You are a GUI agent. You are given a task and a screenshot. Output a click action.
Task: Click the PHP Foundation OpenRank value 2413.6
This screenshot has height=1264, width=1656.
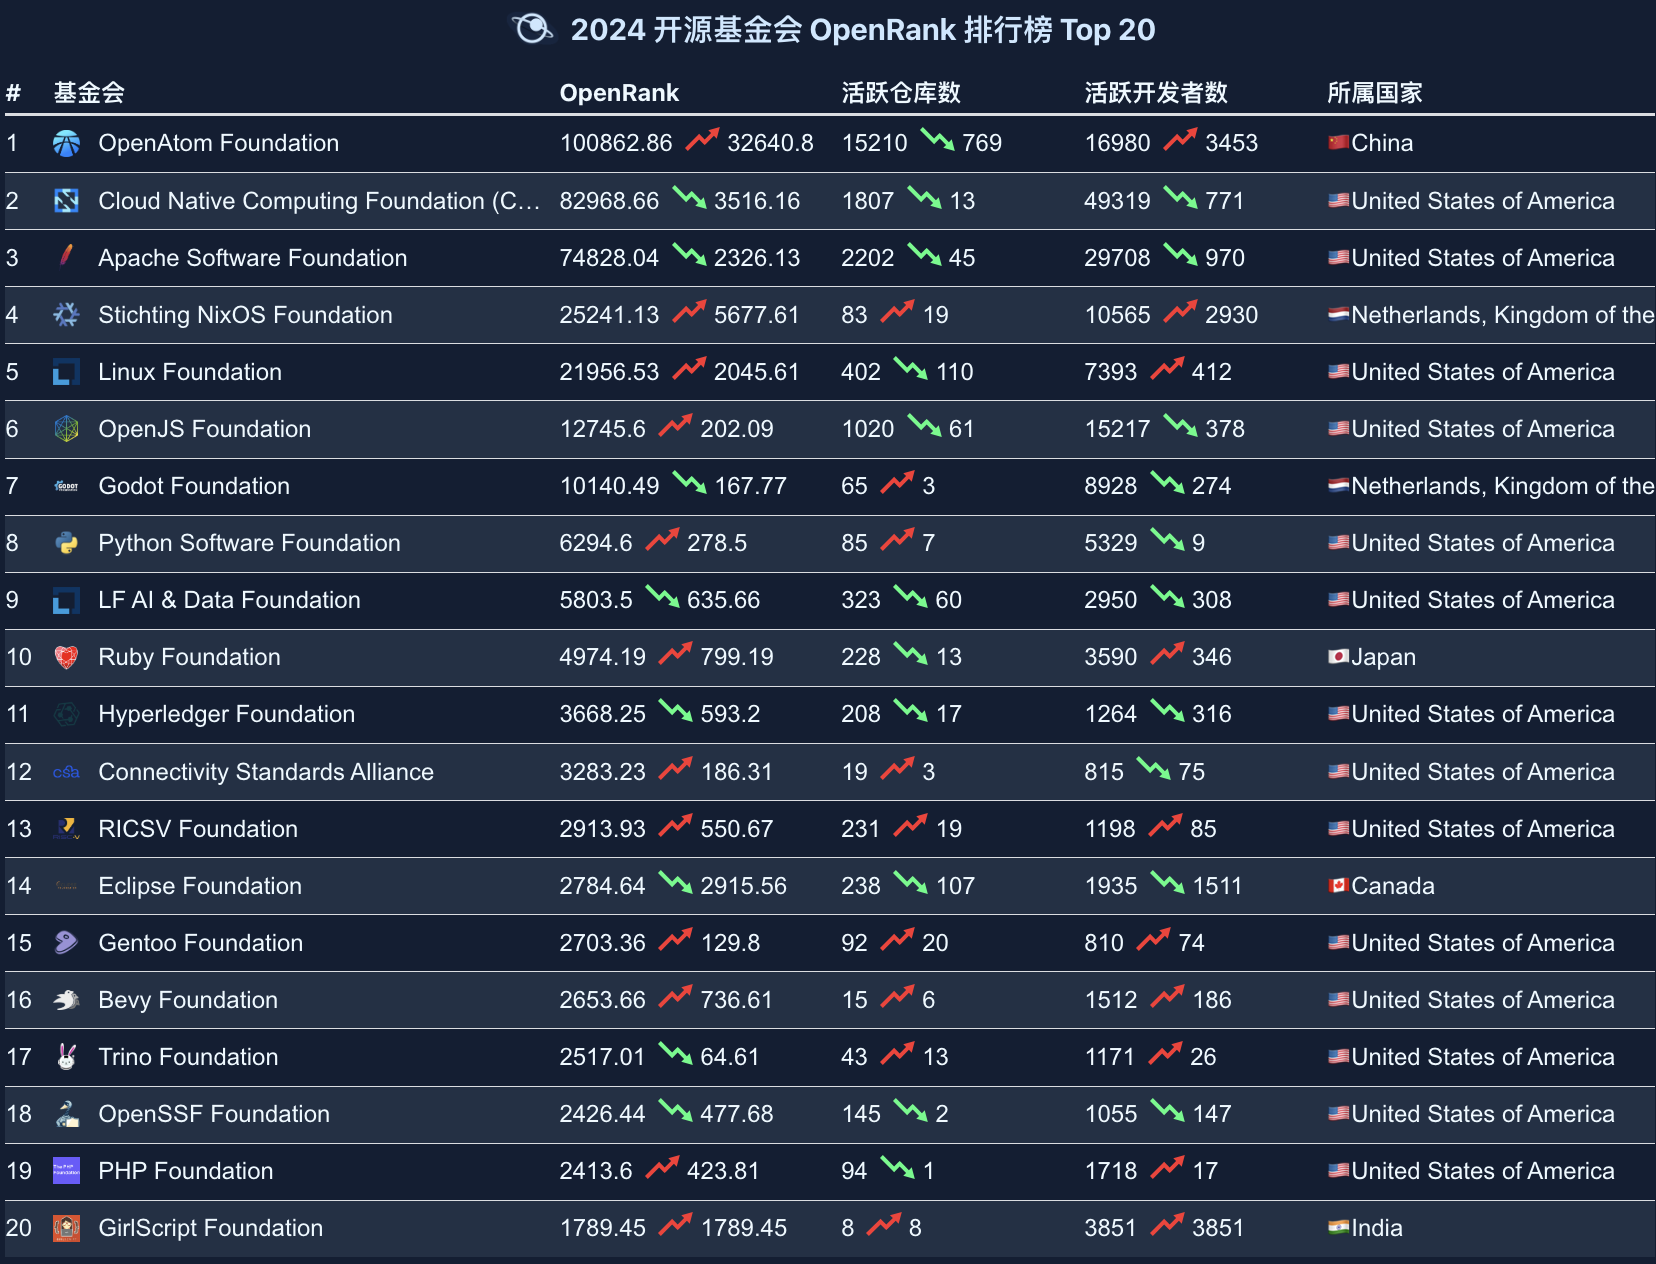[x=596, y=1171]
